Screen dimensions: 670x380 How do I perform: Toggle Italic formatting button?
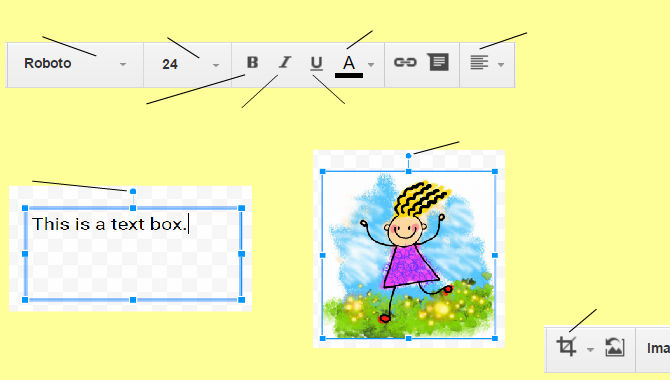coord(285,62)
